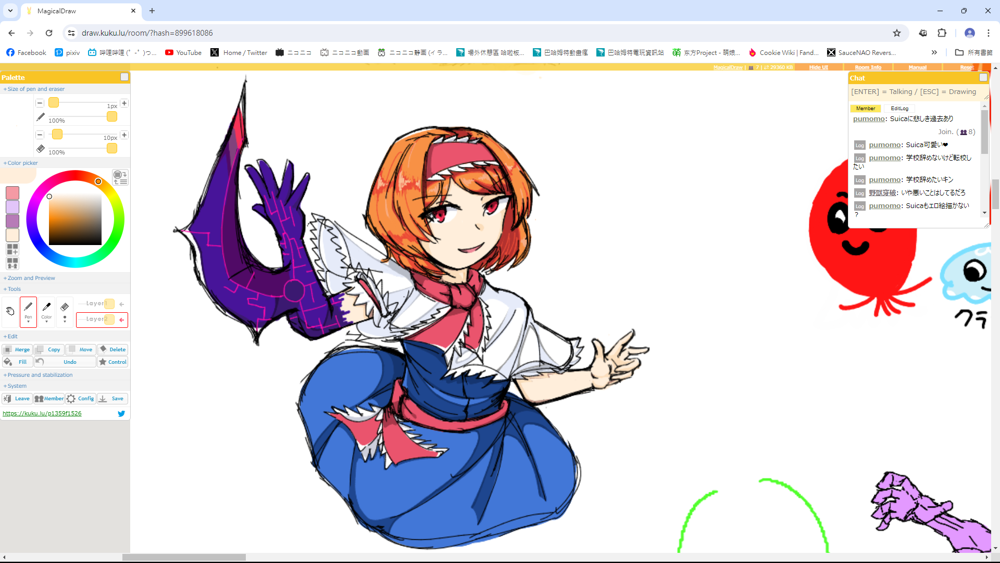Click the saturation square in the color picker

point(75,219)
